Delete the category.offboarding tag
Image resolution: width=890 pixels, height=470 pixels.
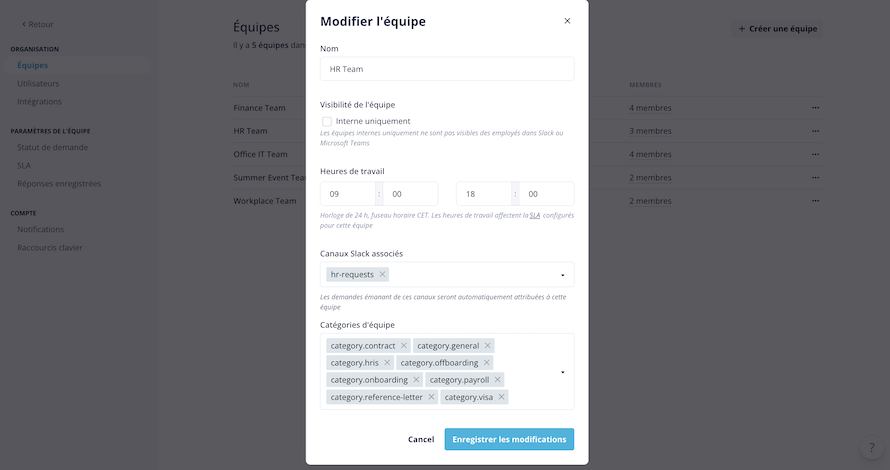tap(486, 363)
